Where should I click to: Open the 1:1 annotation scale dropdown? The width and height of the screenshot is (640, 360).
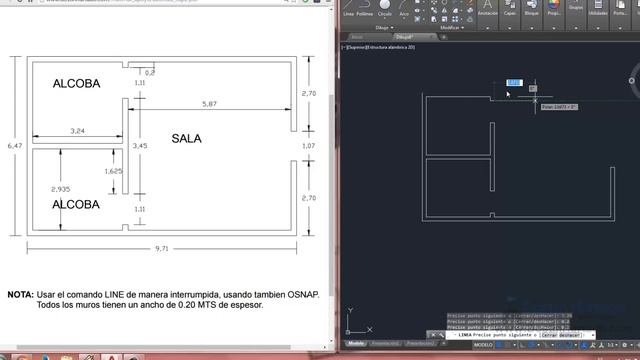(x=613, y=345)
